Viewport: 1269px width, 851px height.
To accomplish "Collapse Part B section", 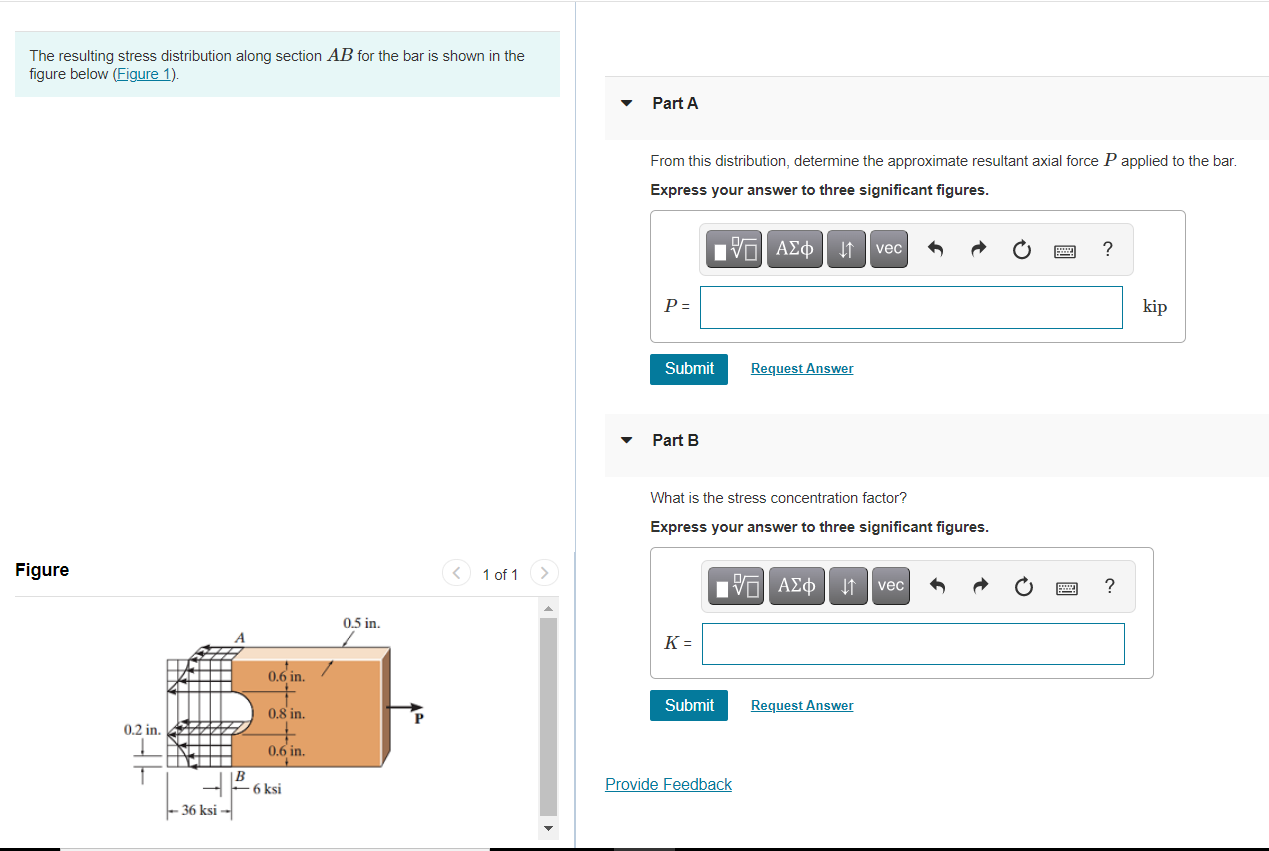I will pyautogui.click(x=627, y=440).
